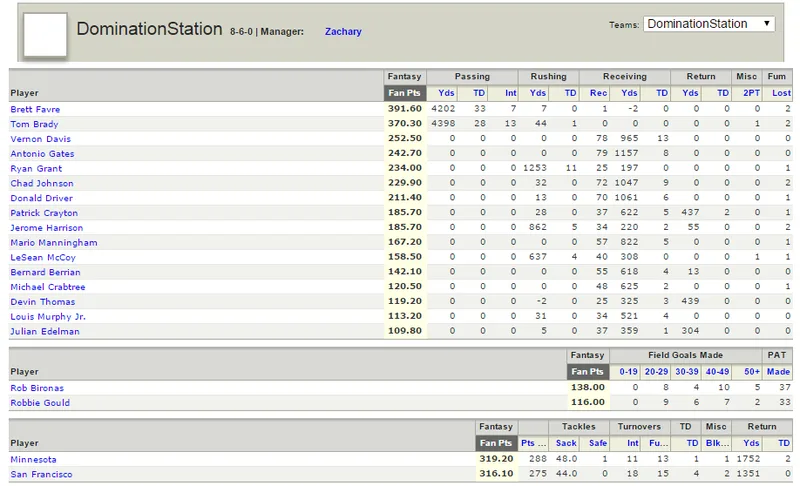This screenshot has height=486, width=800.
Task: Open Minnesota defense link
Action: [x=33, y=459]
